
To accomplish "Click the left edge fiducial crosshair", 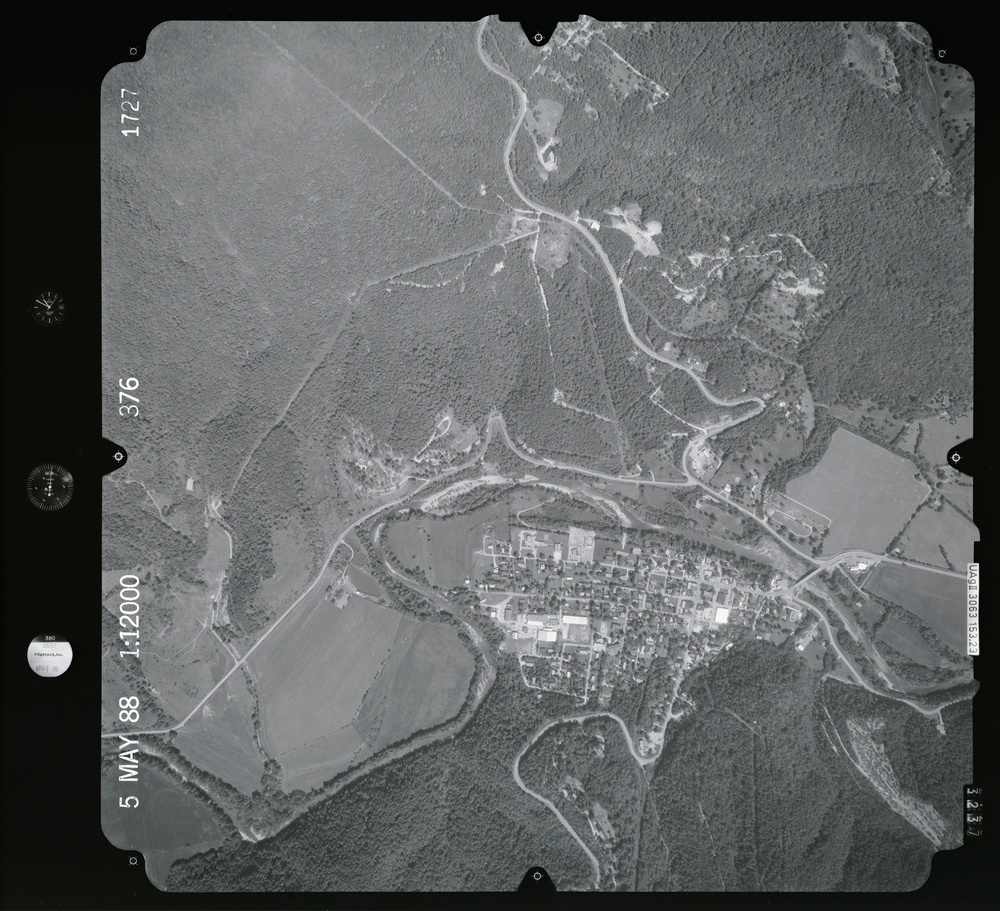I will pyautogui.click(x=119, y=457).
